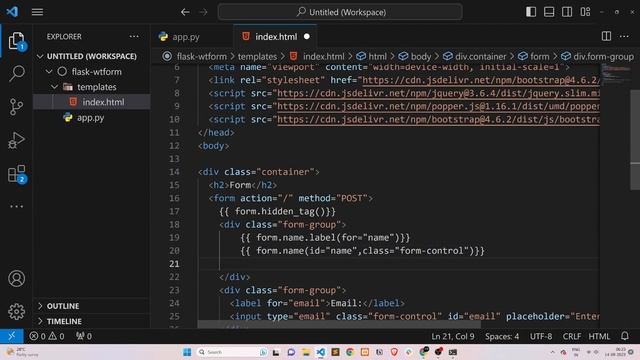Open app.py from the Explorer tree
640x360 pixels.
pyautogui.click(x=92, y=118)
